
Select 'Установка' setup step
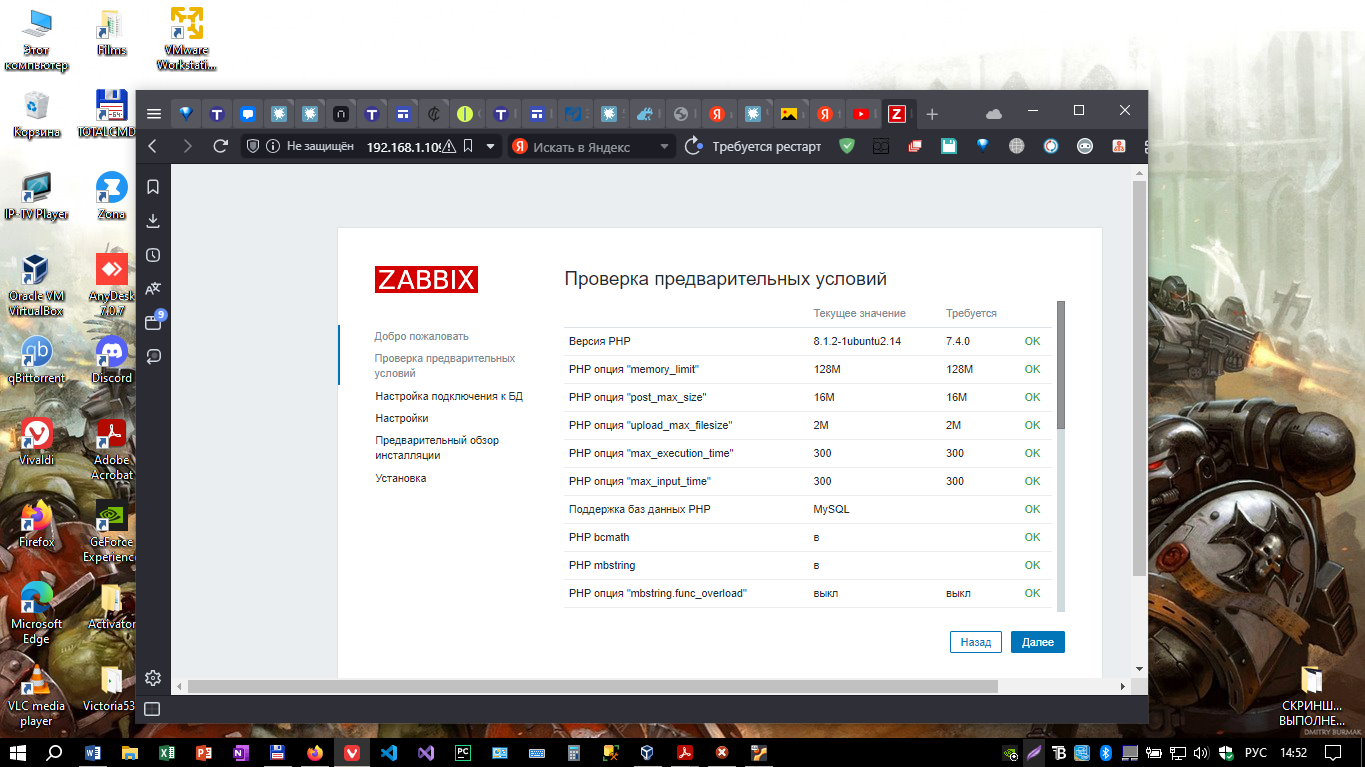[401, 478]
